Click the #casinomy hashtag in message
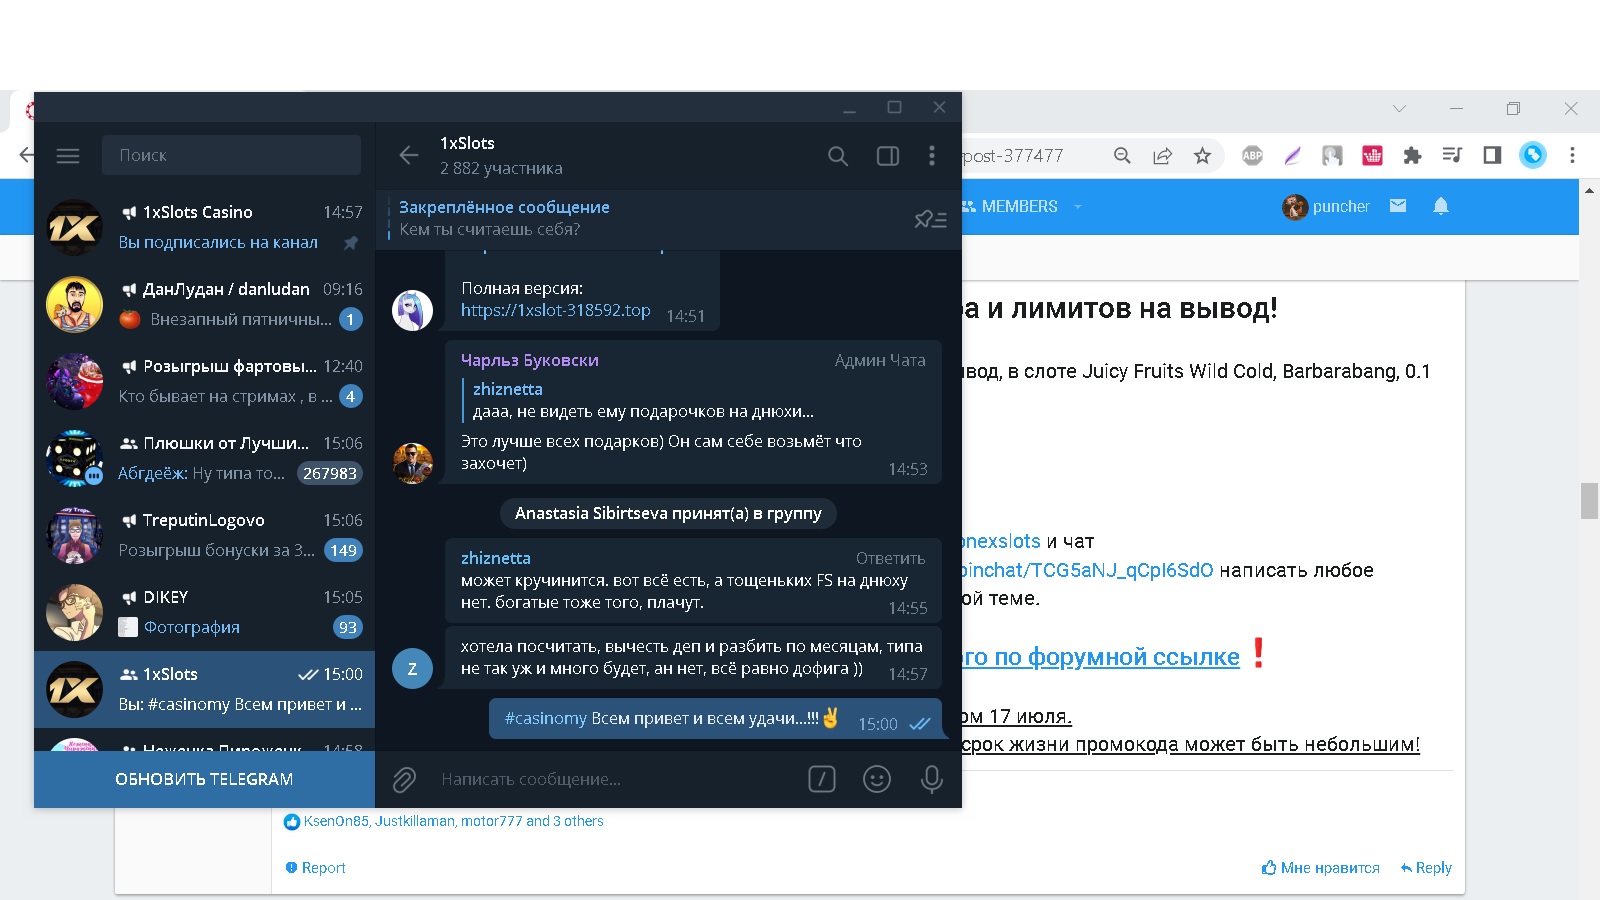 click(x=546, y=718)
